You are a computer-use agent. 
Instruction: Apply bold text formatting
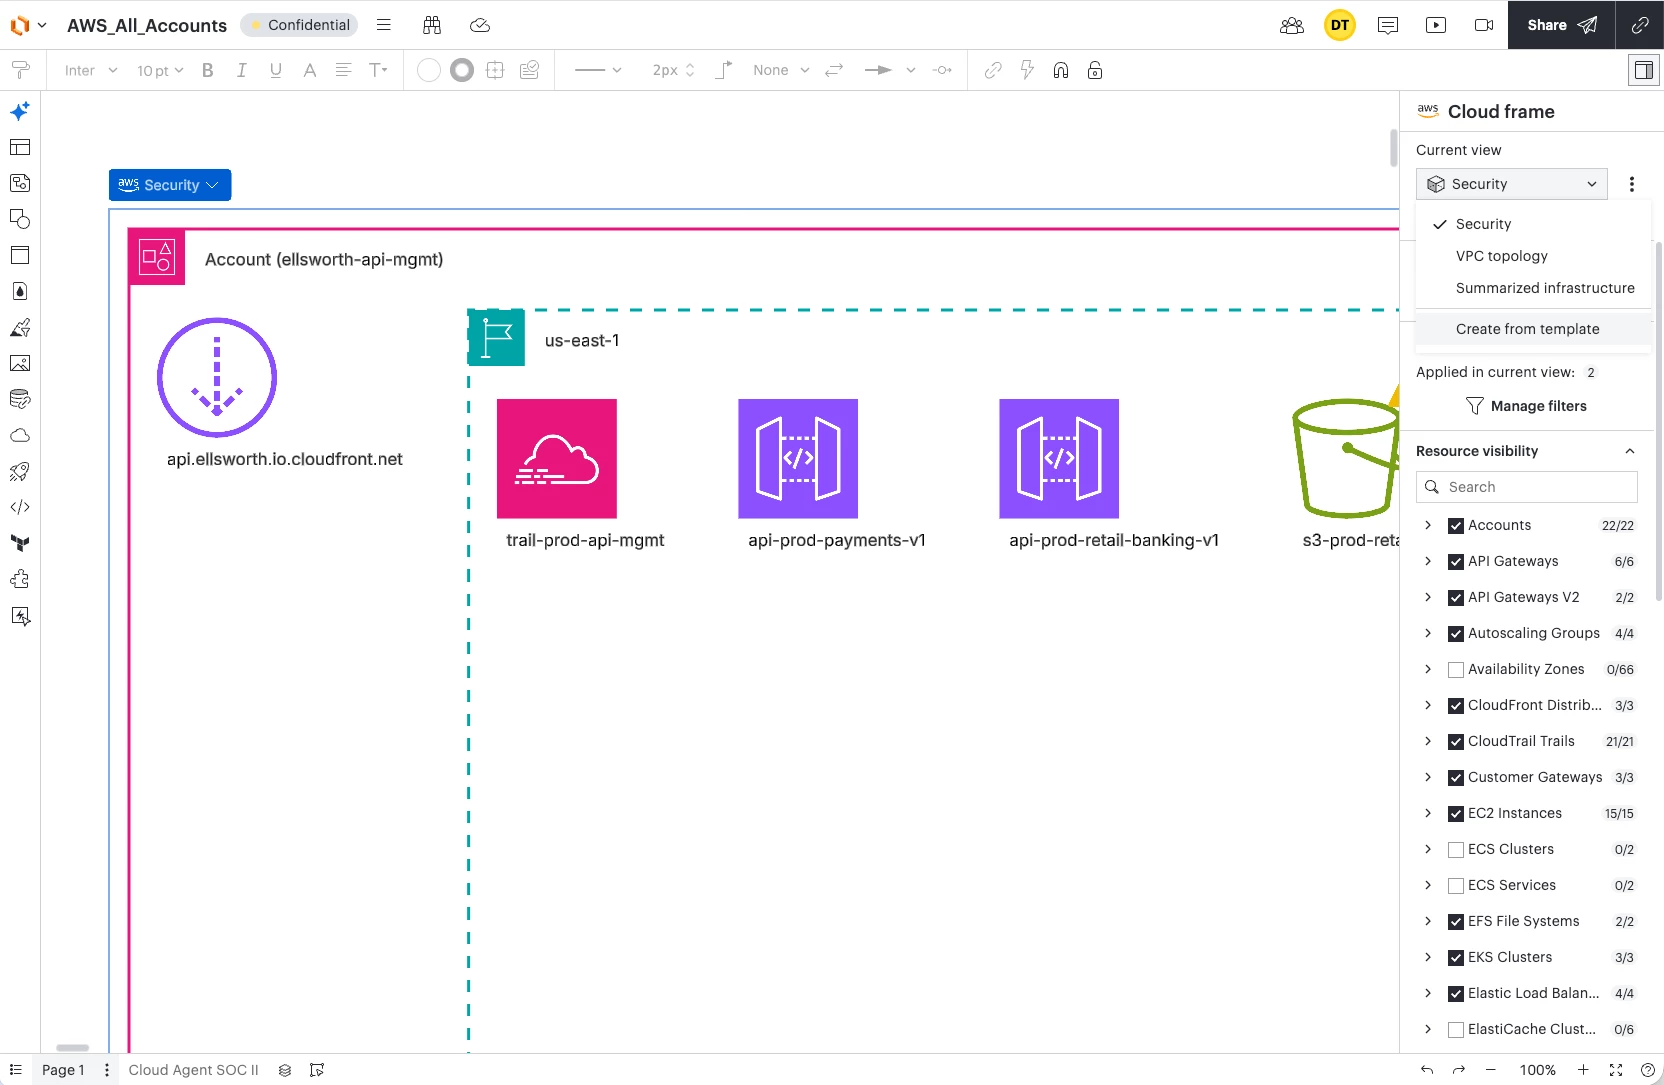click(x=208, y=70)
